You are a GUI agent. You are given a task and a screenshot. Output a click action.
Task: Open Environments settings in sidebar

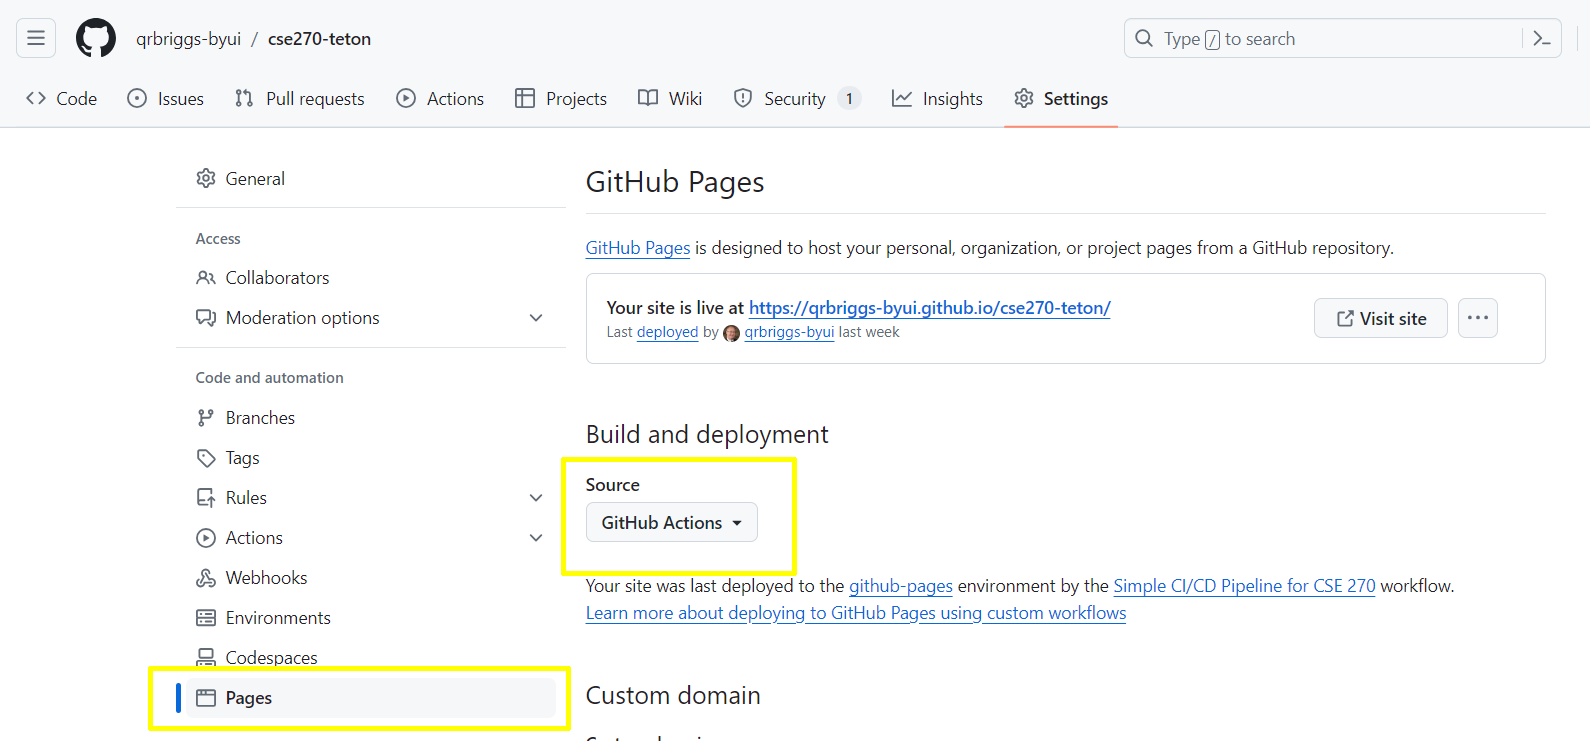[278, 618]
